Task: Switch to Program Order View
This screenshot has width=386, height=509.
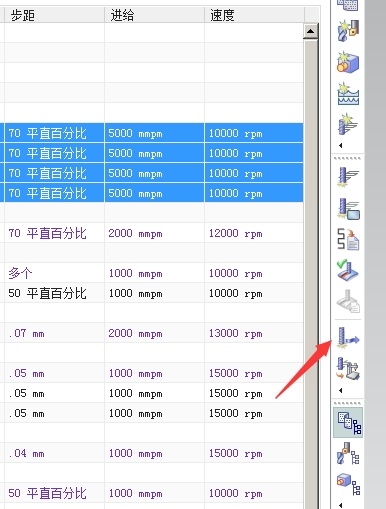Action: pyautogui.click(x=348, y=423)
